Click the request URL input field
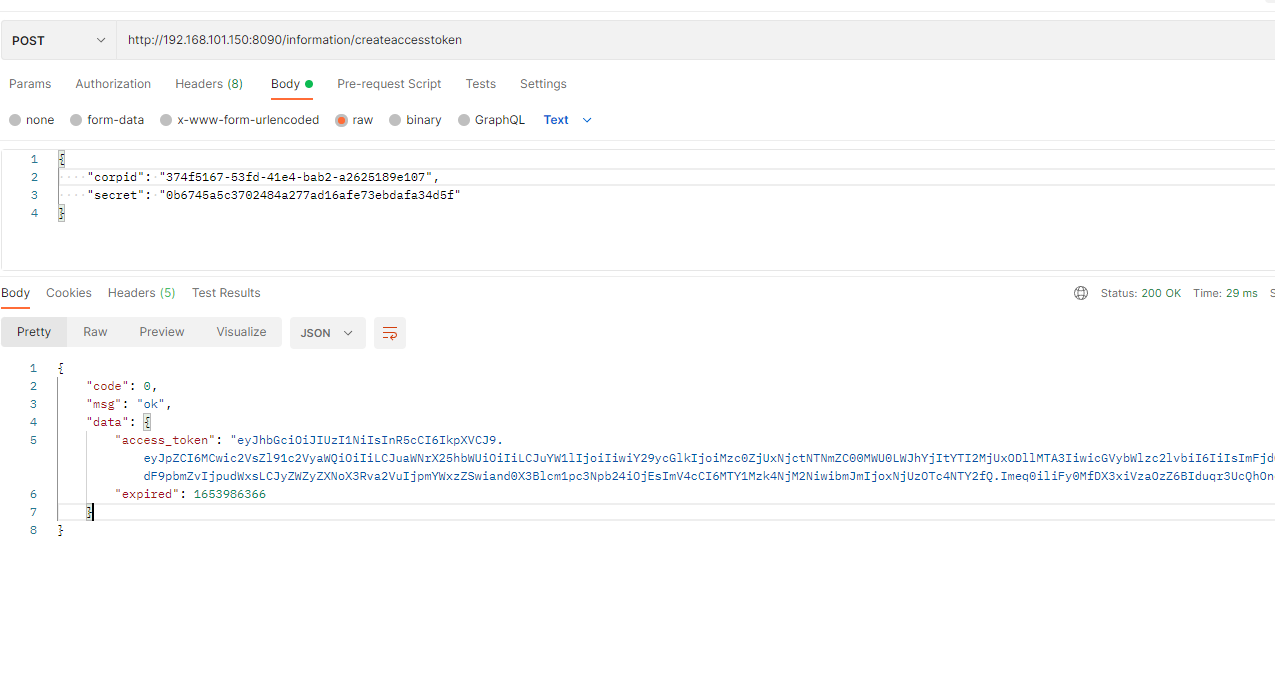Screen dimensions: 1275x675 (696, 40)
